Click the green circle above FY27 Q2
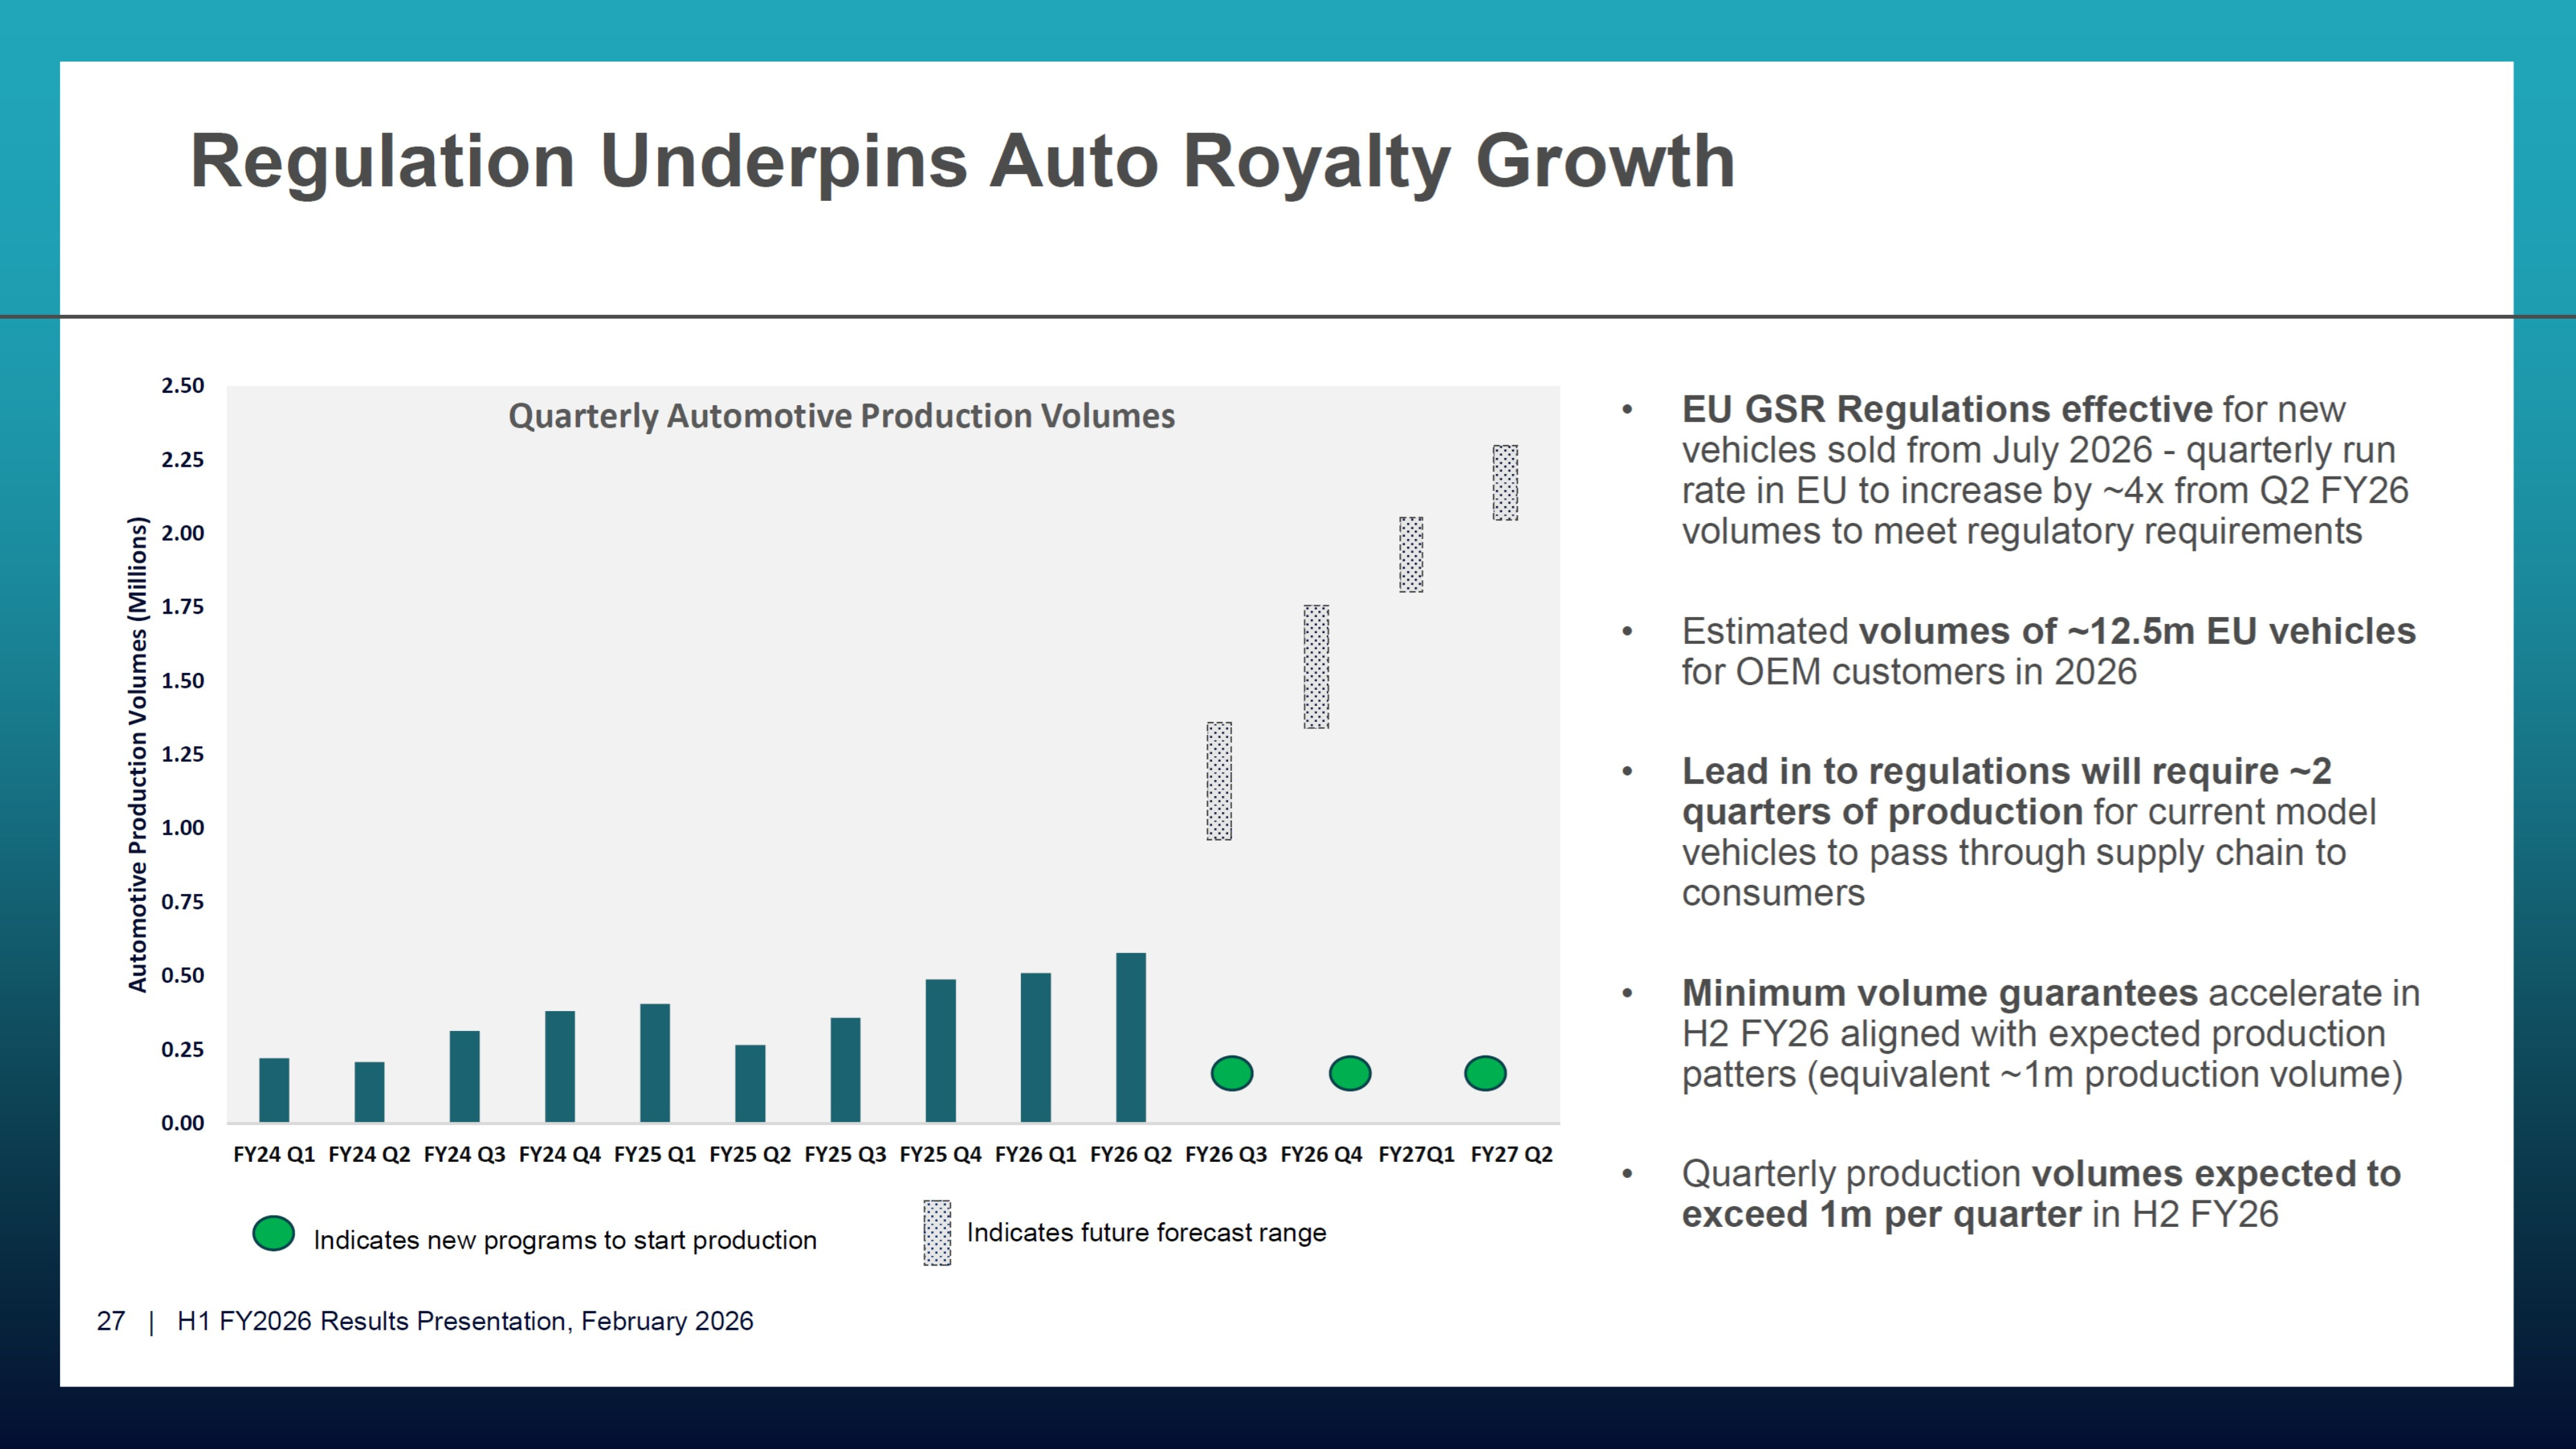 click(x=1485, y=1073)
